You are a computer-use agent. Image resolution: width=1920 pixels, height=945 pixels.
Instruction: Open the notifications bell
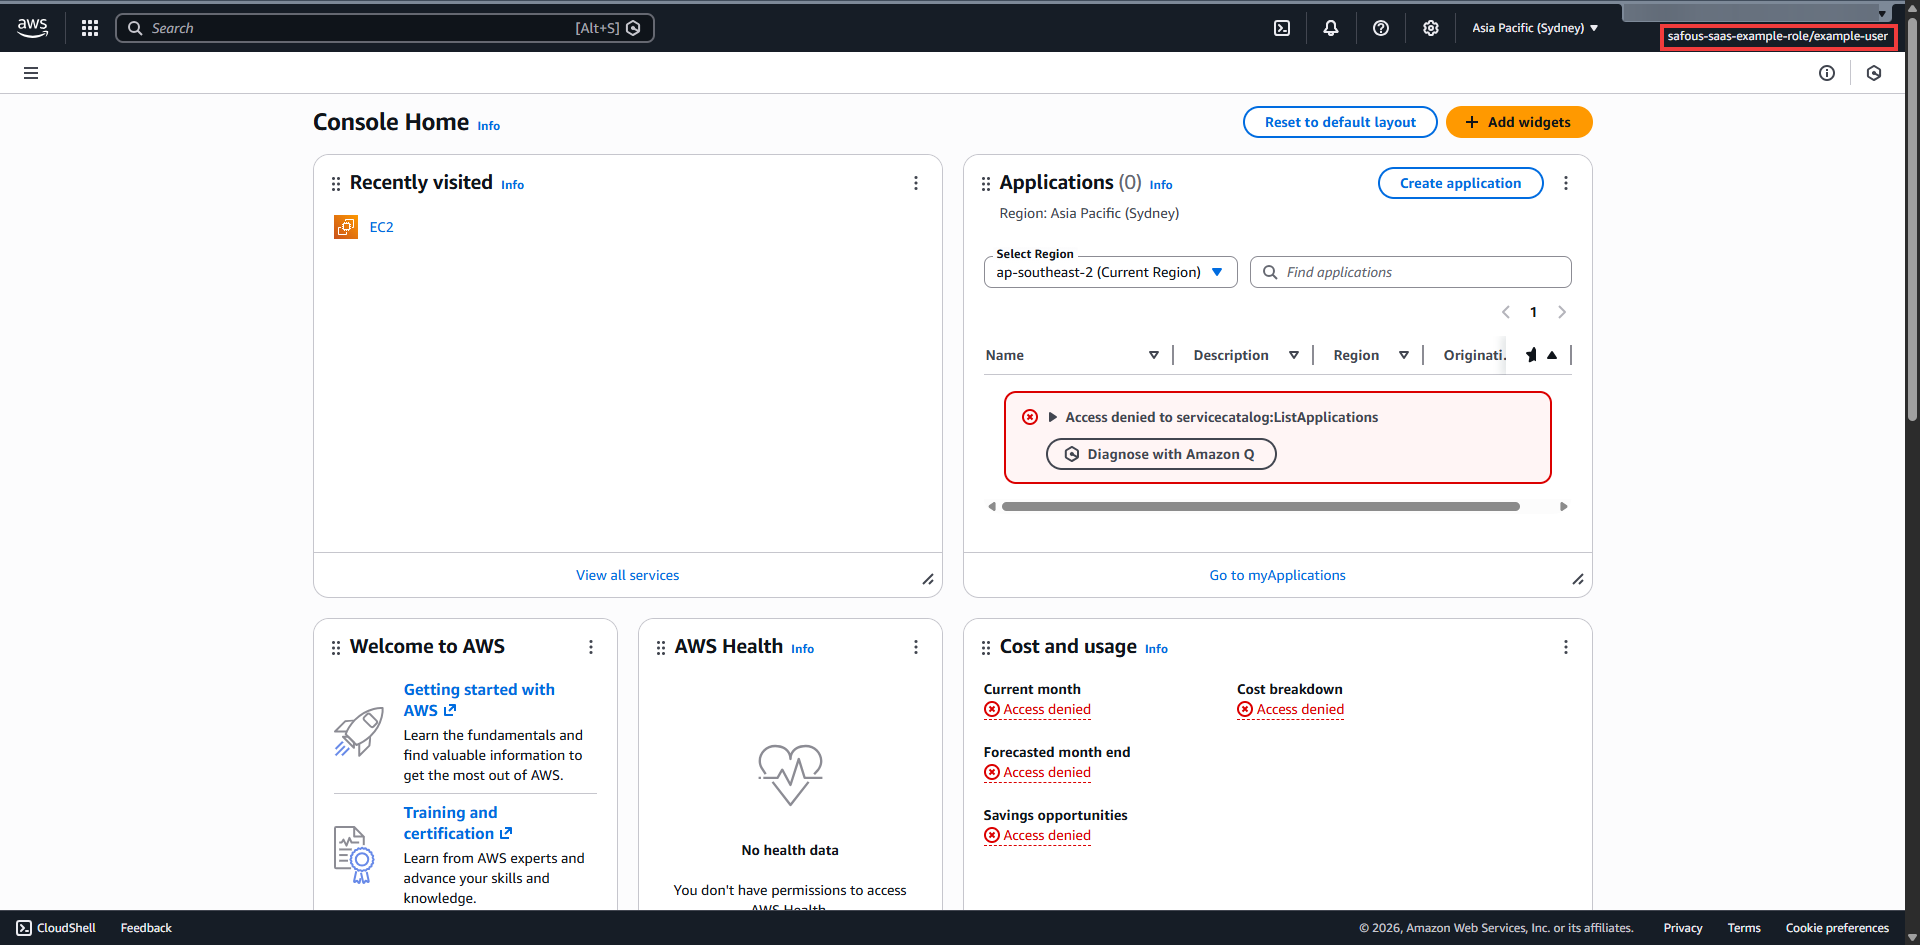coord(1330,28)
